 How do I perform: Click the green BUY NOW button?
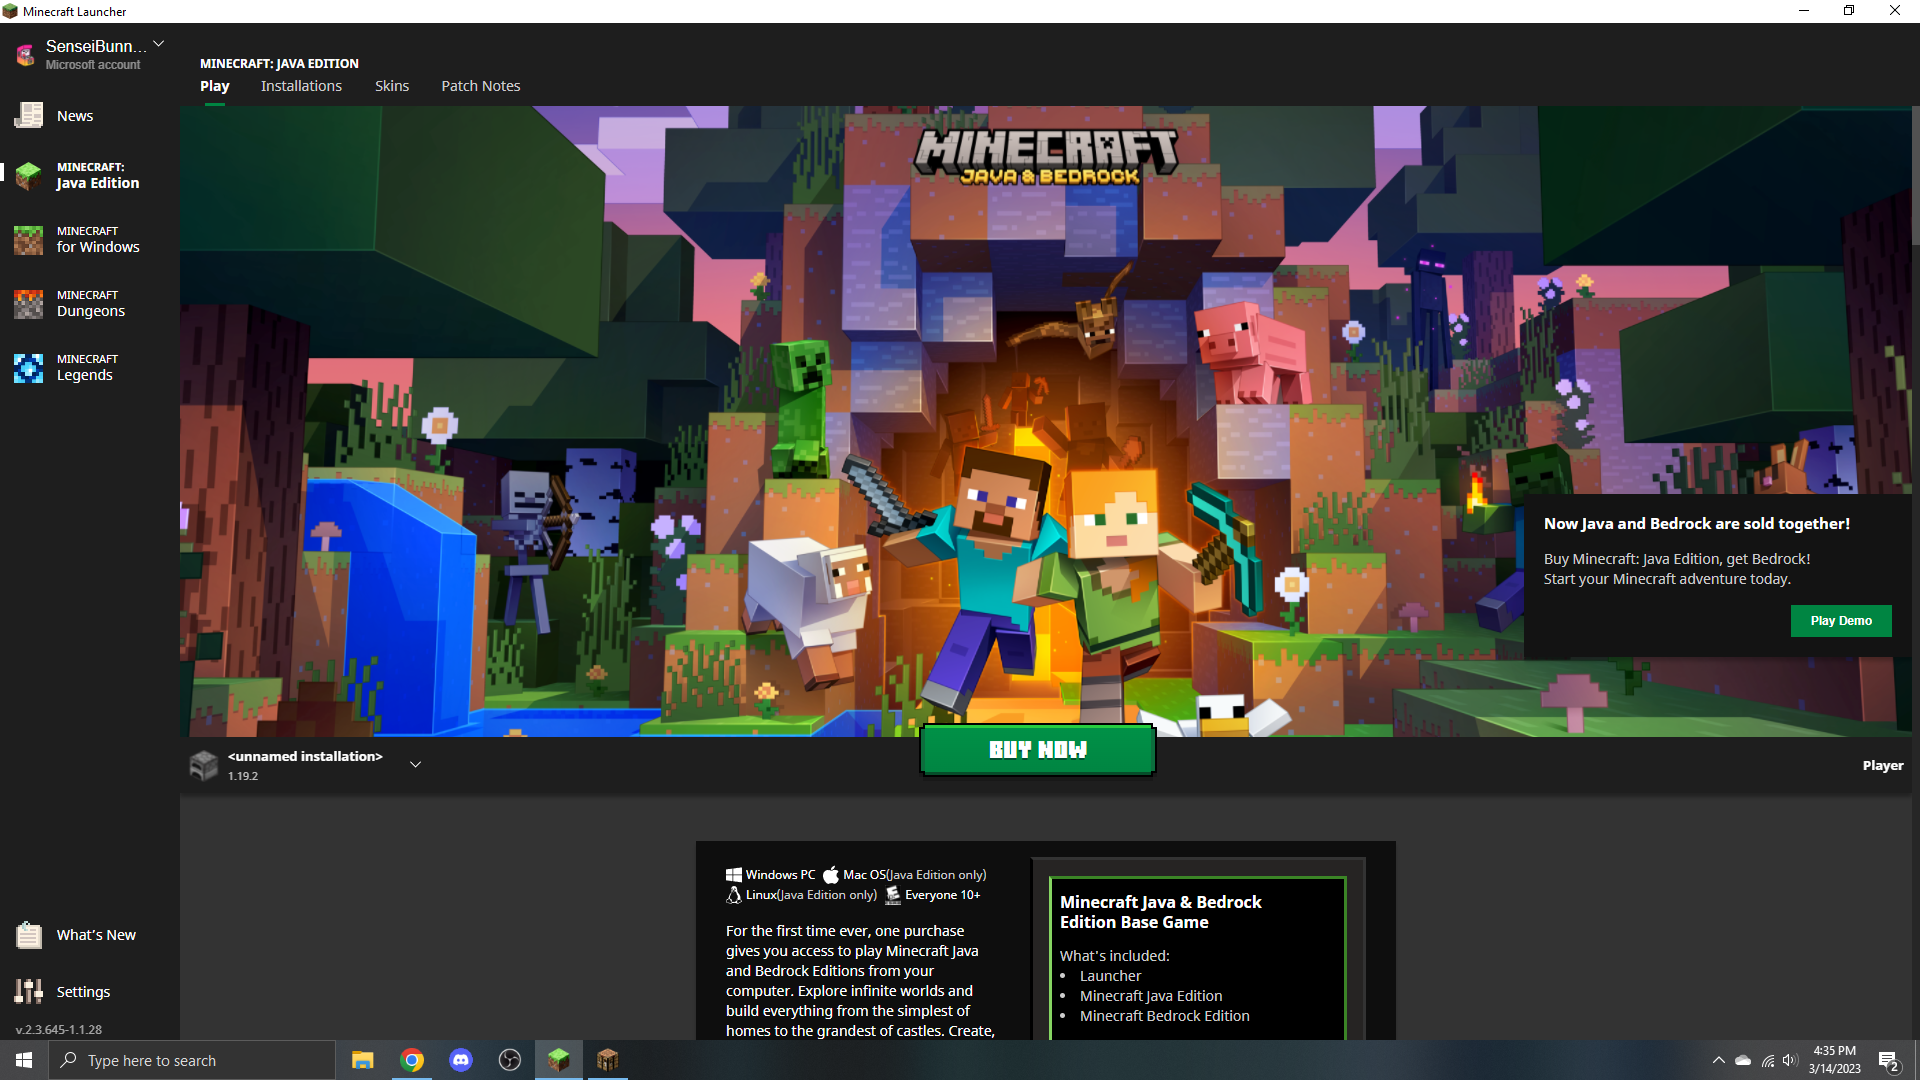coord(1037,750)
